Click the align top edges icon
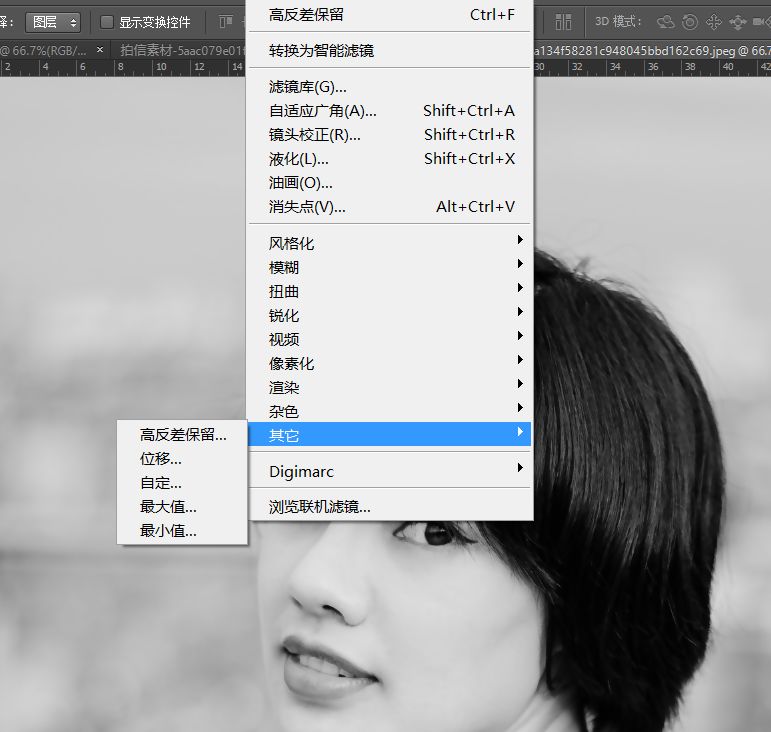This screenshot has width=771, height=732. 225,22
